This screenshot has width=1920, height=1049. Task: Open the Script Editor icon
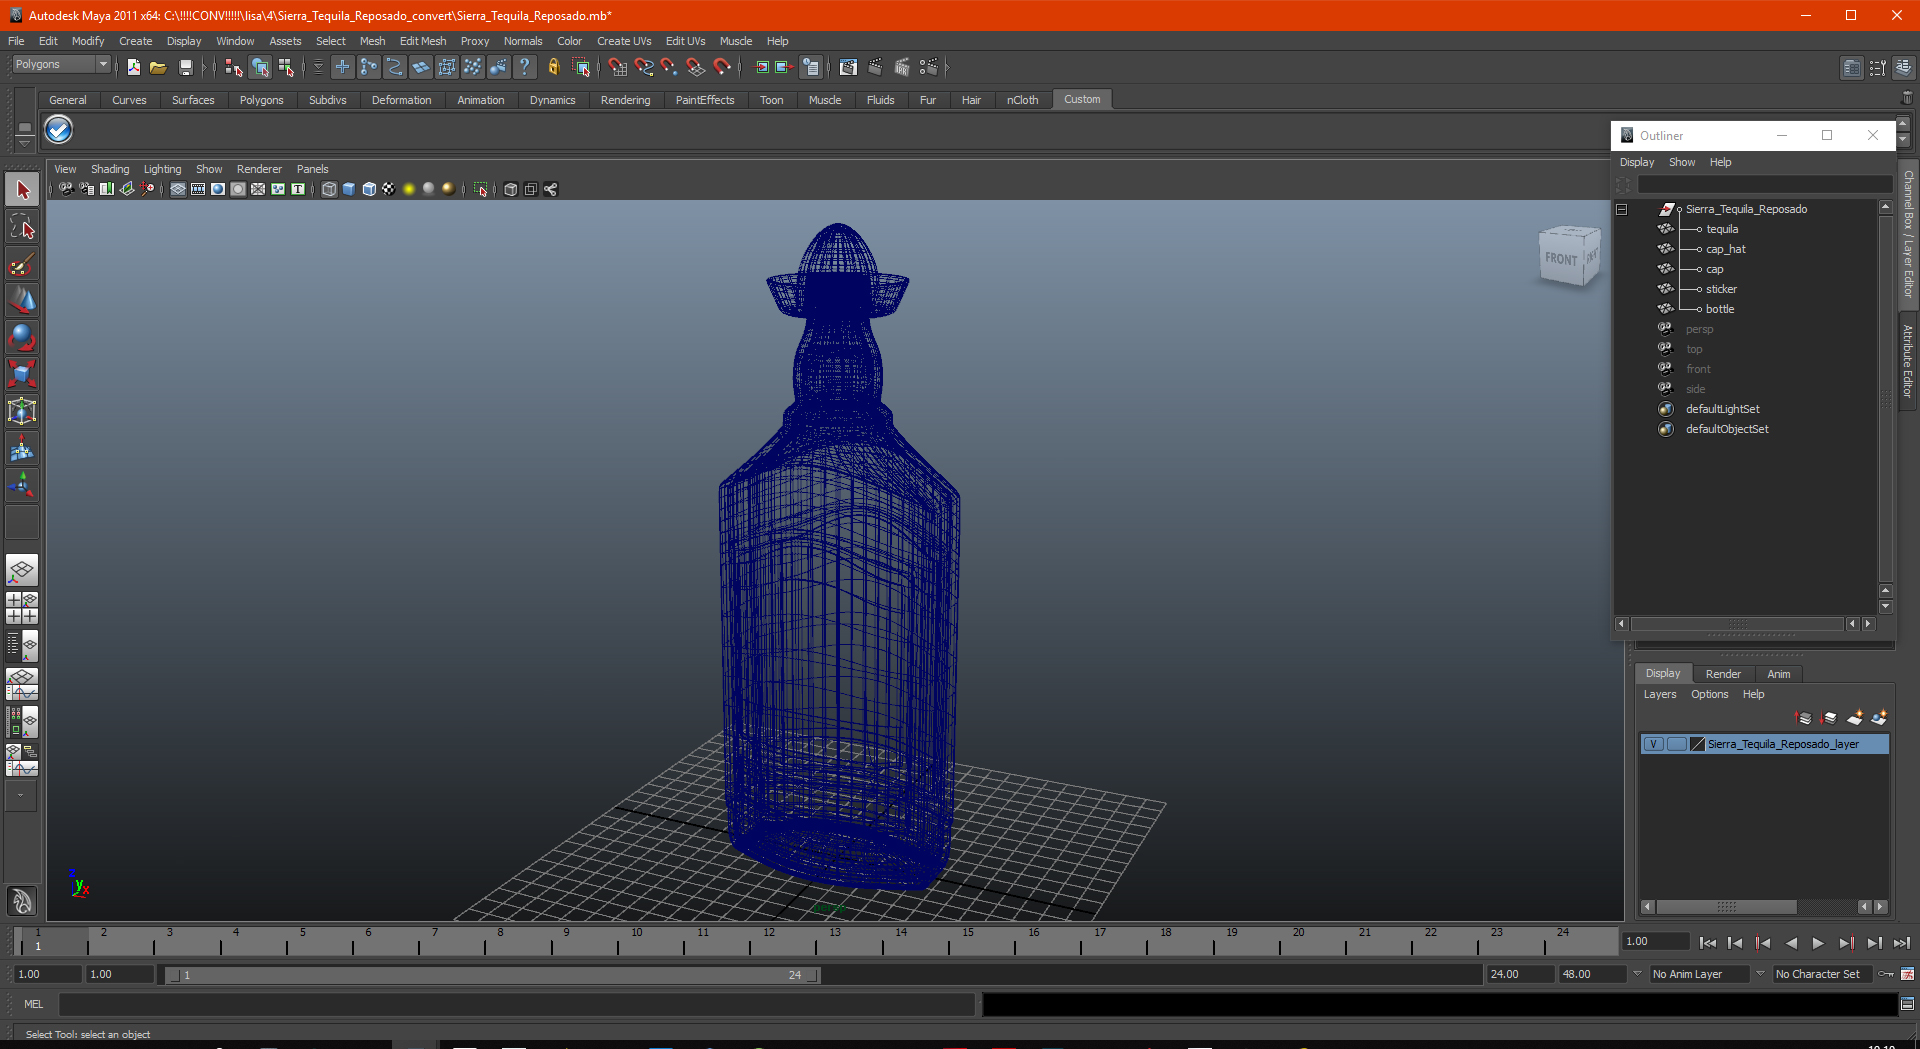tap(1908, 1004)
